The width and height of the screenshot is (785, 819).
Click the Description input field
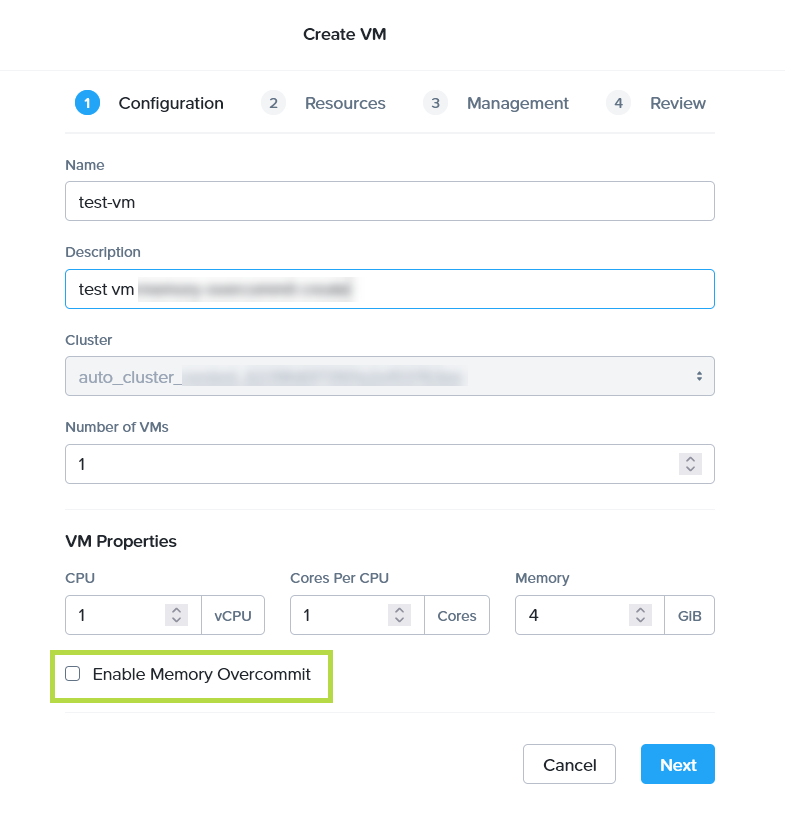pyautogui.click(x=390, y=289)
